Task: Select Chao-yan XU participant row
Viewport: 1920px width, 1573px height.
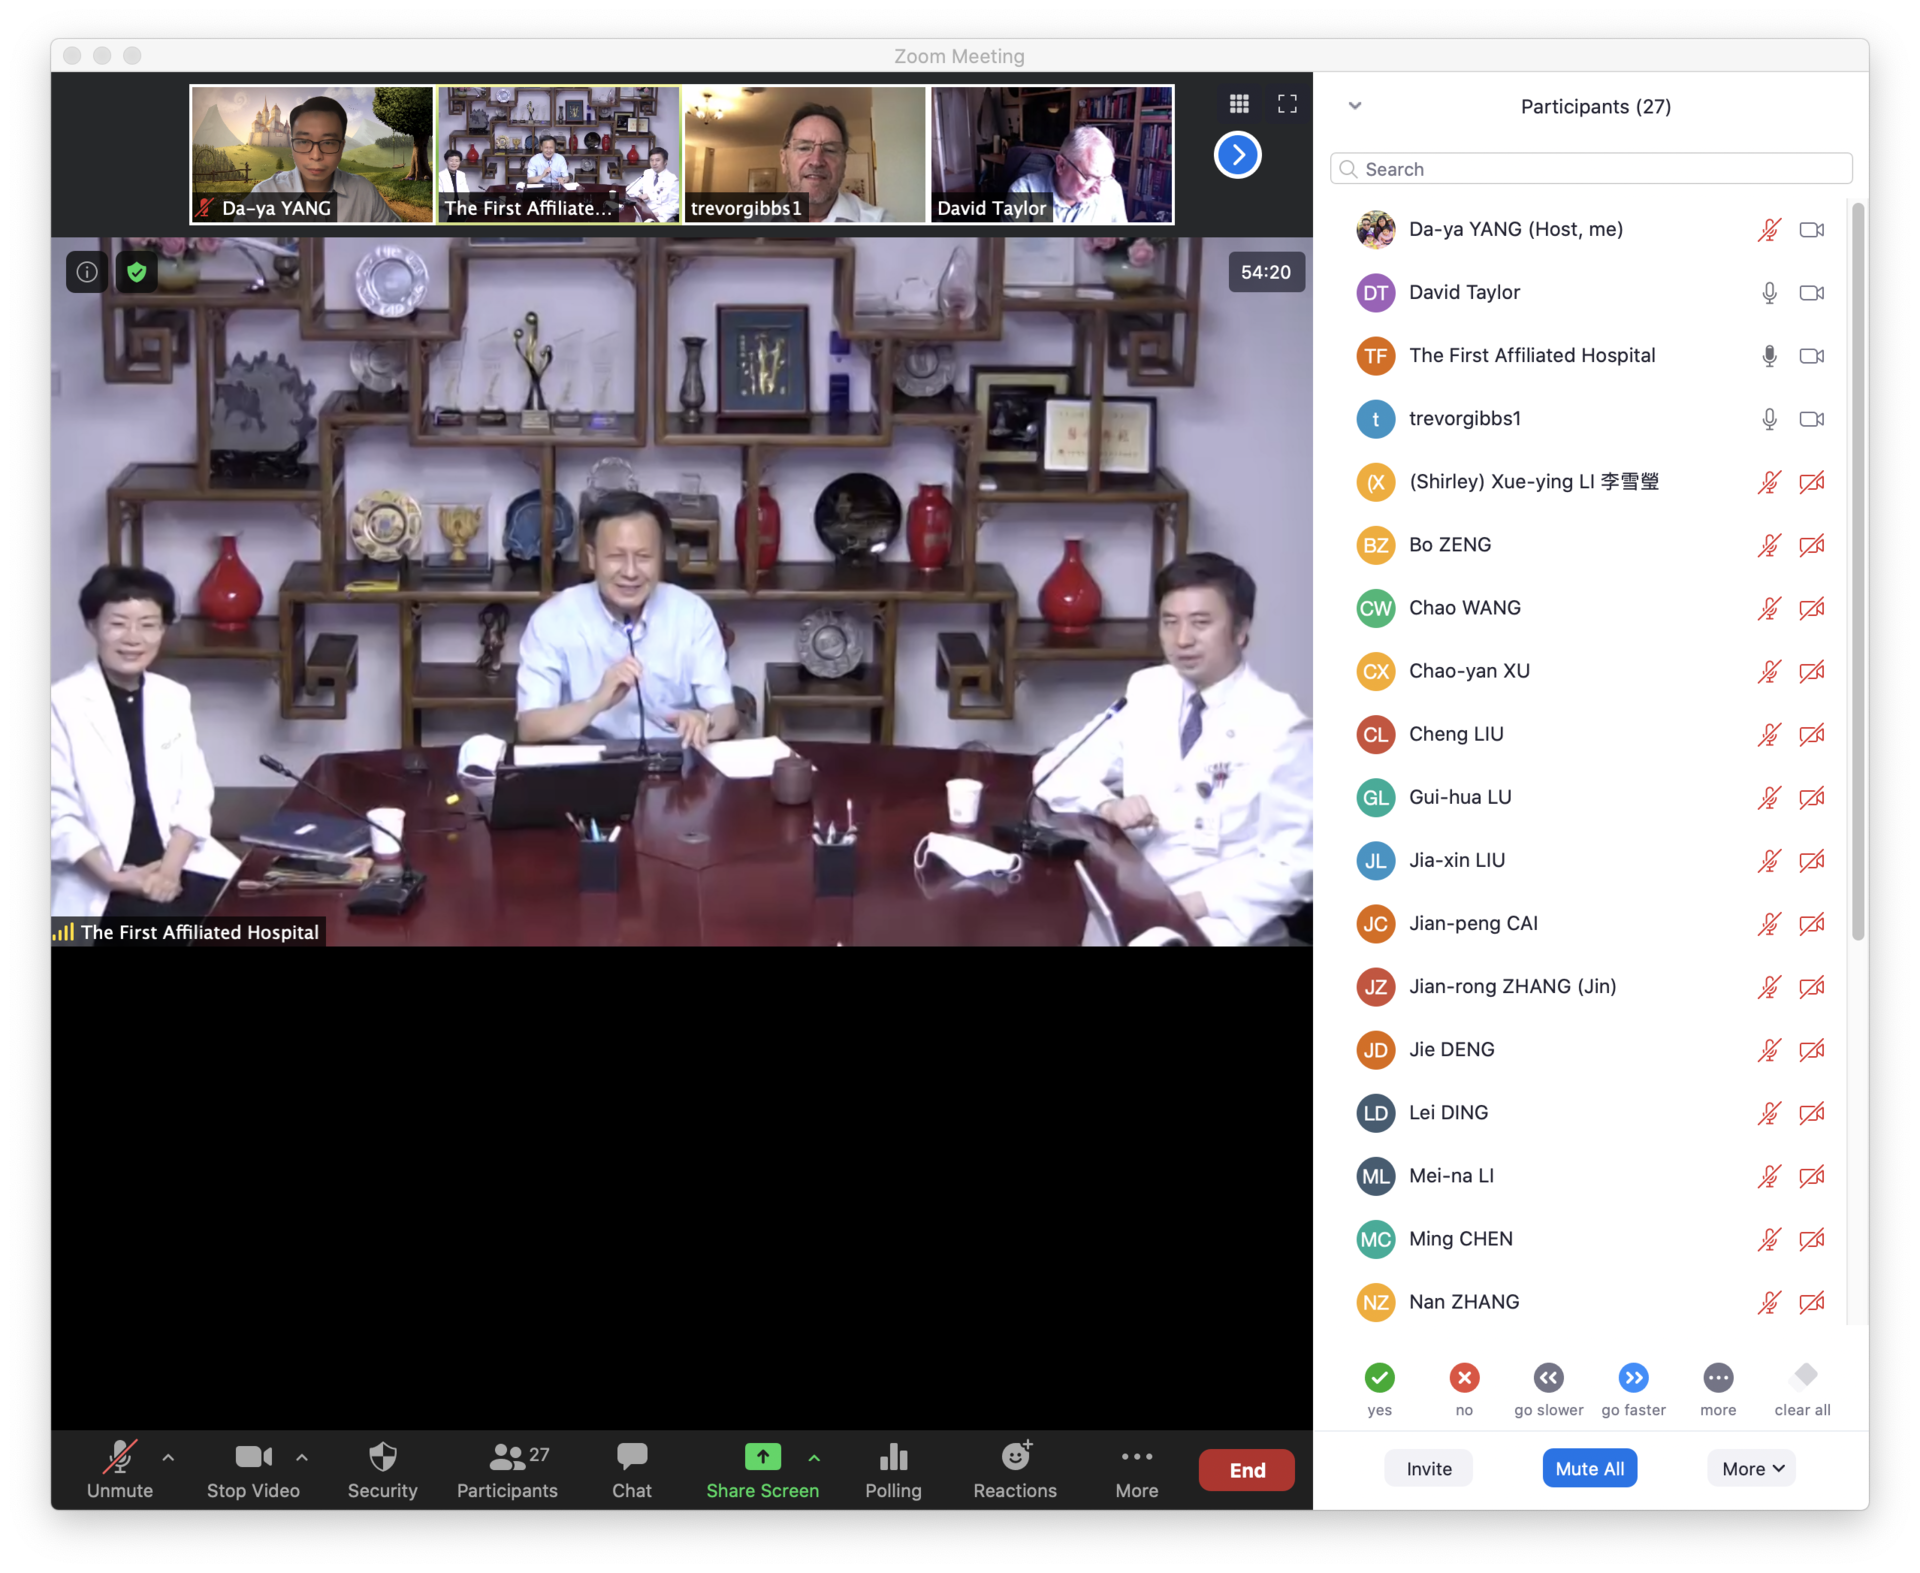Action: pos(1590,671)
